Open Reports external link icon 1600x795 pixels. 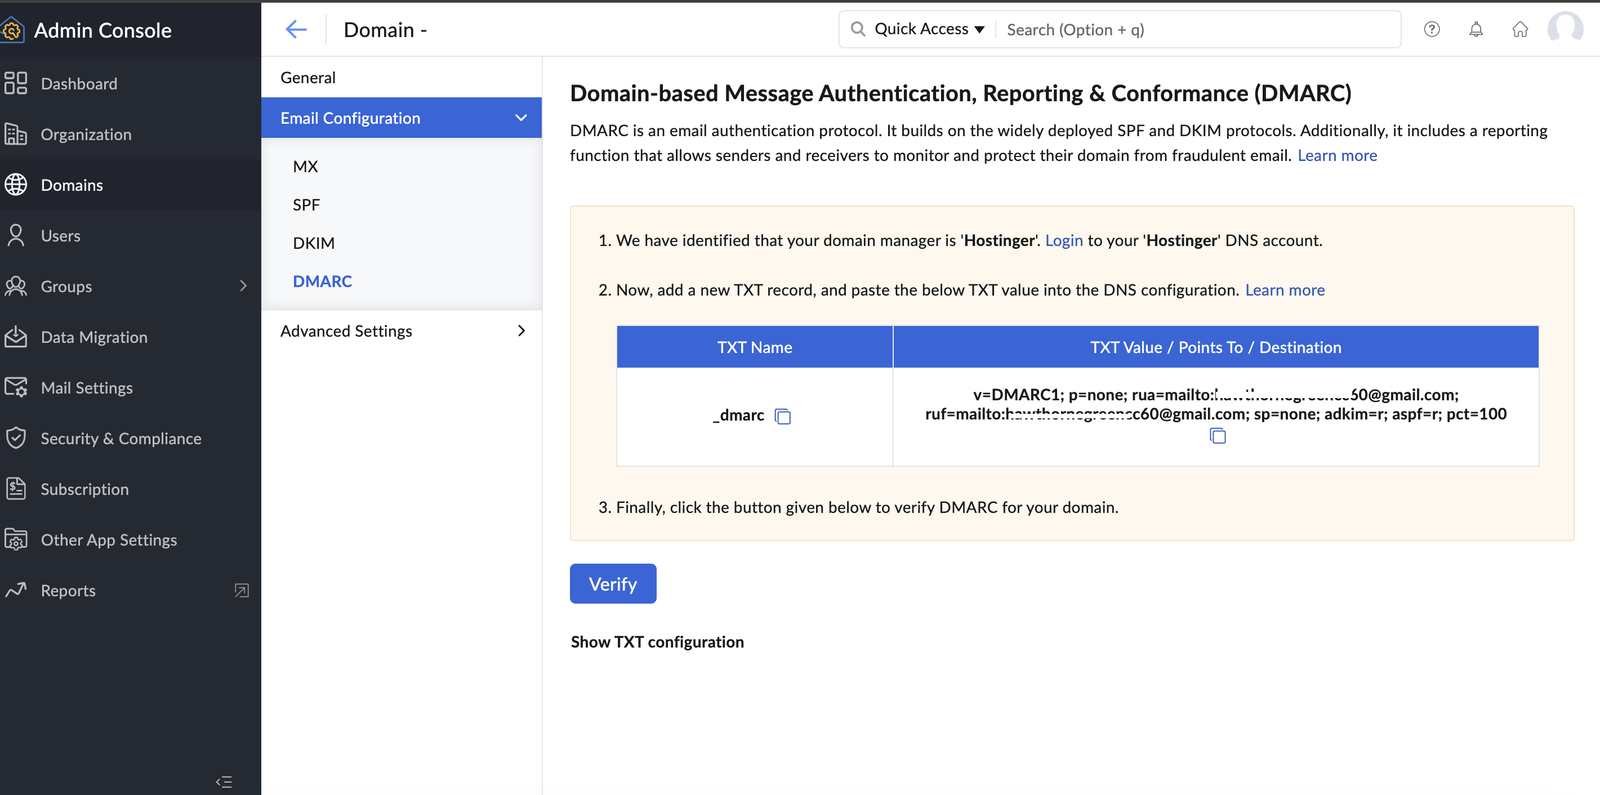click(241, 591)
